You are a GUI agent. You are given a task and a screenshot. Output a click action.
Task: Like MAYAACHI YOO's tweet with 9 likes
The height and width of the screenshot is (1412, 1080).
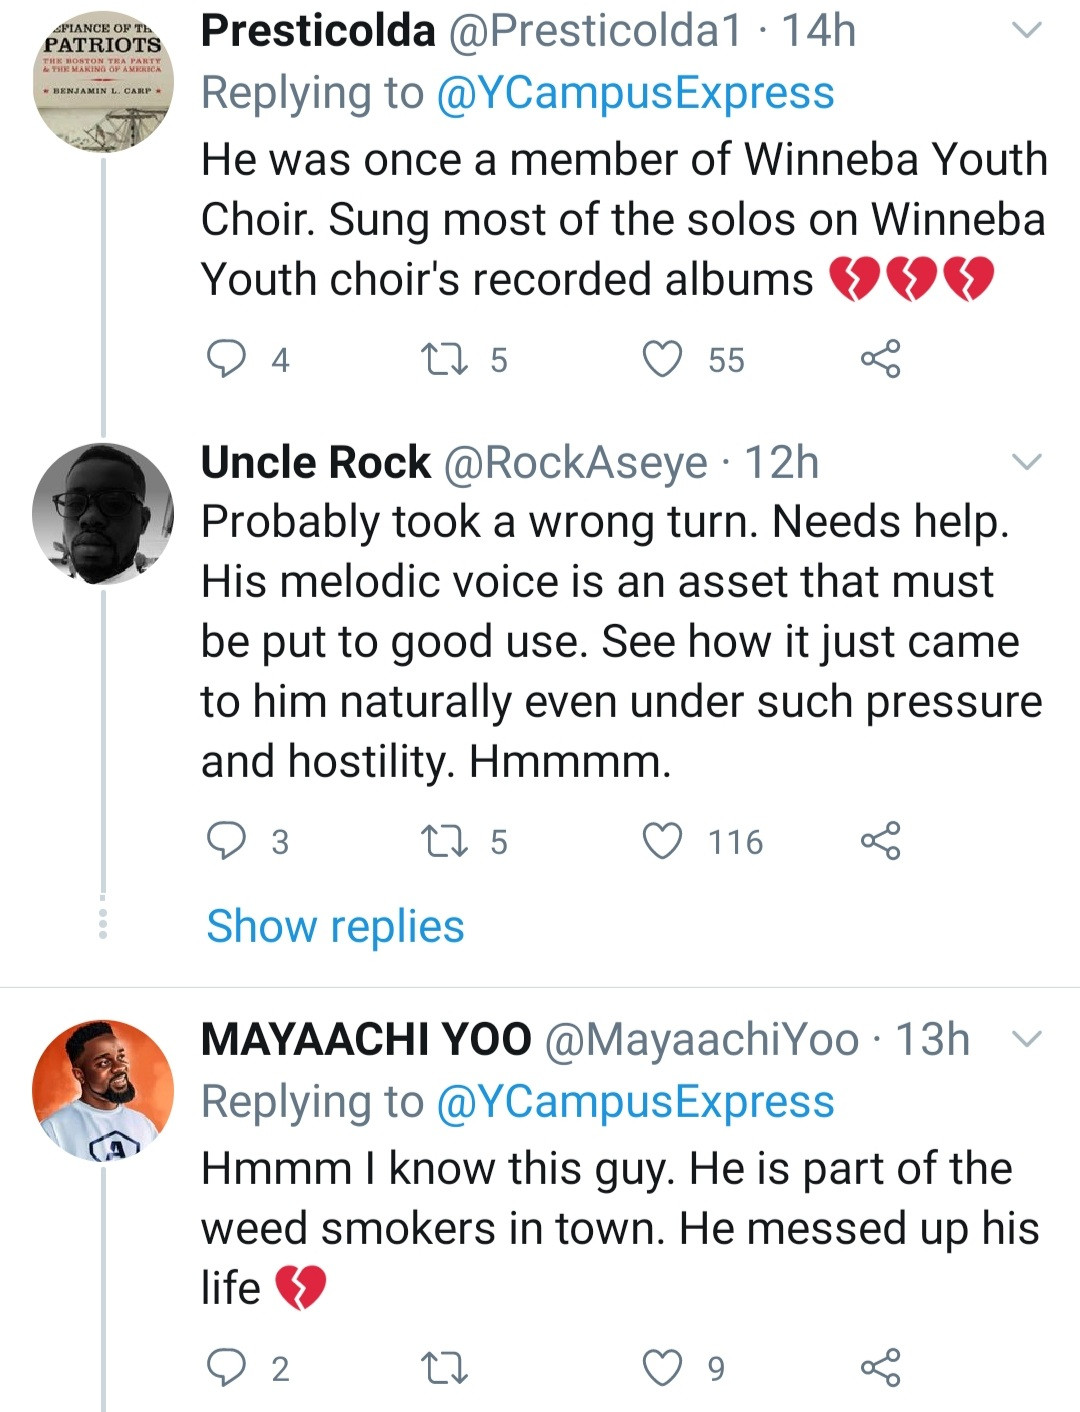662,1367
